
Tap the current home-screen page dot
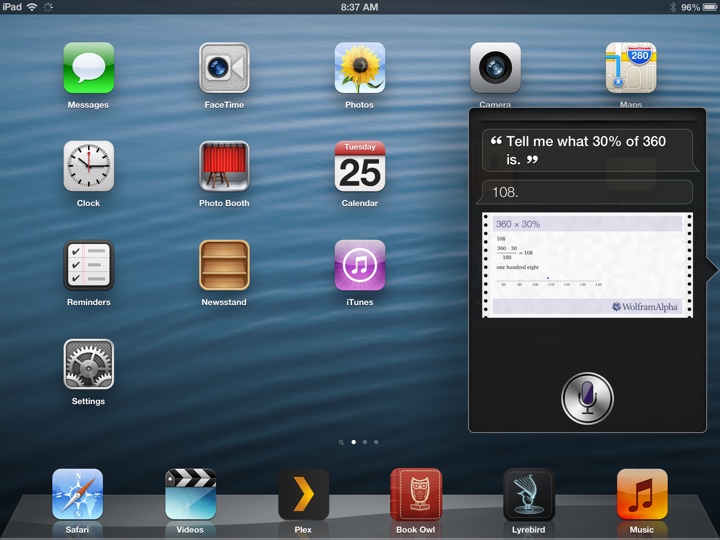354,442
